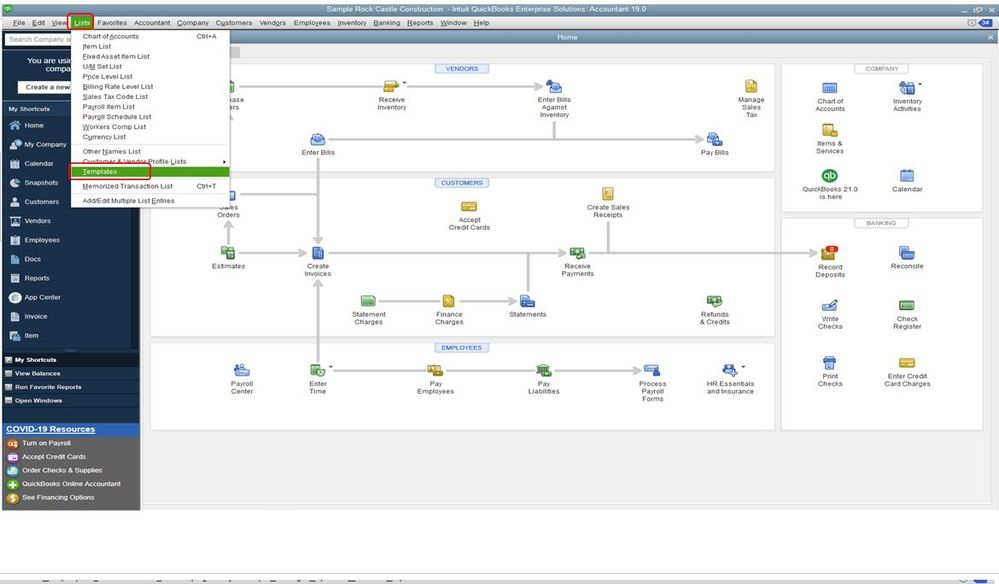
Task: Open the Pay Employees icon
Action: (435, 371)
